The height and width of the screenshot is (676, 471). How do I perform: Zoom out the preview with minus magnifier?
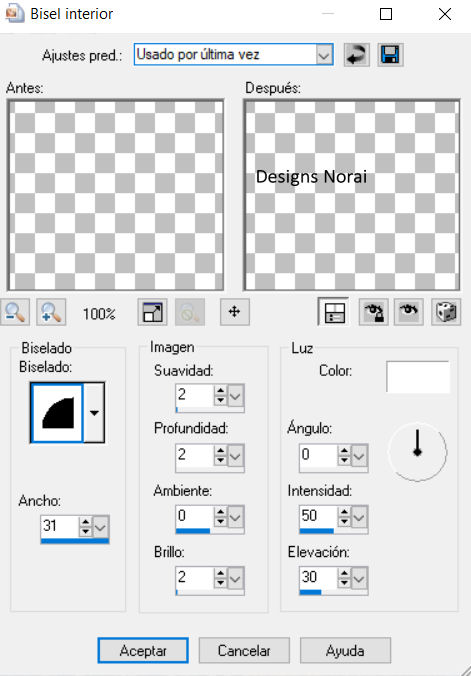click(15, 312)
